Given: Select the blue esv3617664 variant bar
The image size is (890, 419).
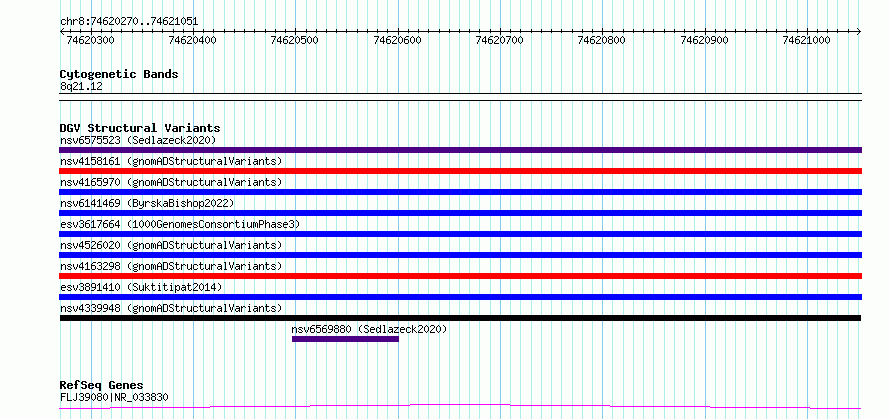Looking at the screenshot, I should (460, 234).
